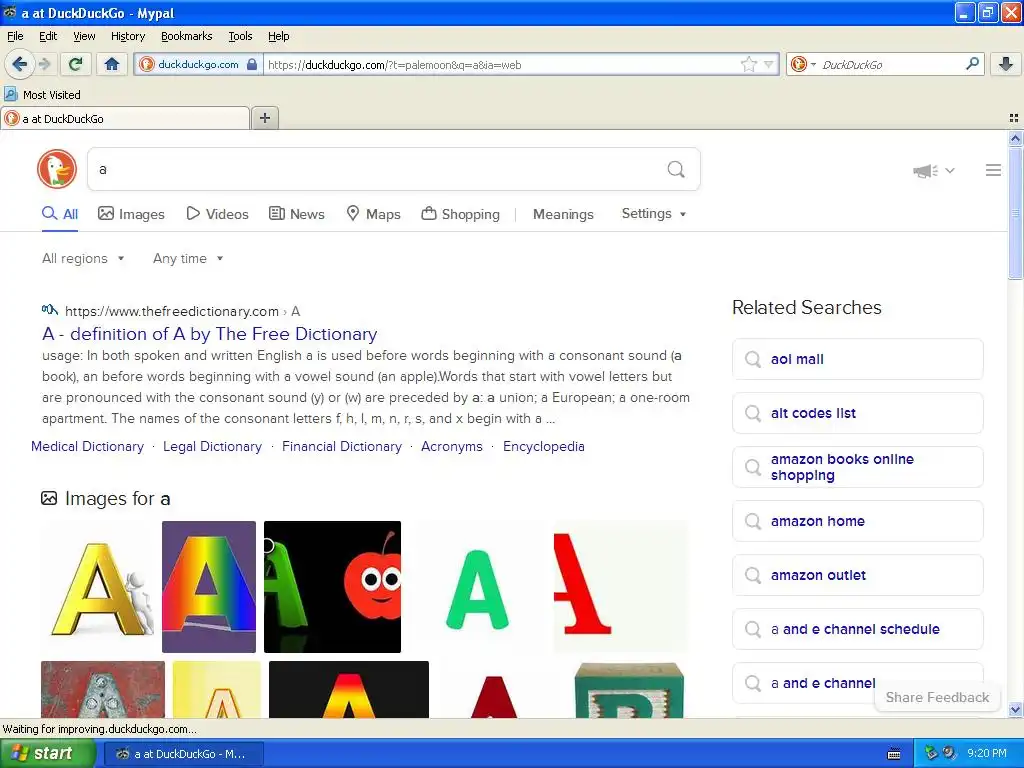The image size is (1024, 768).
Task: Open the History menu
Action: point(127,36)
